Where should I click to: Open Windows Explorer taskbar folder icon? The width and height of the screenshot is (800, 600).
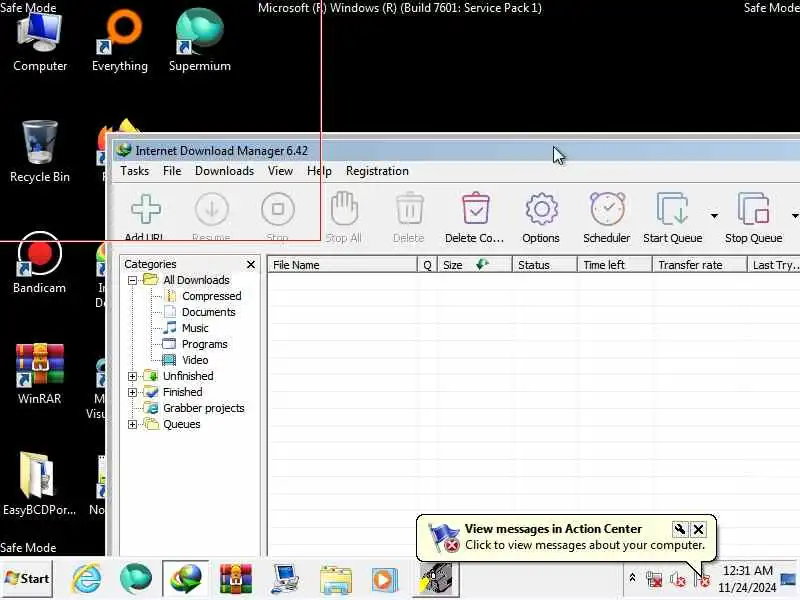click(x=336, y=580)
